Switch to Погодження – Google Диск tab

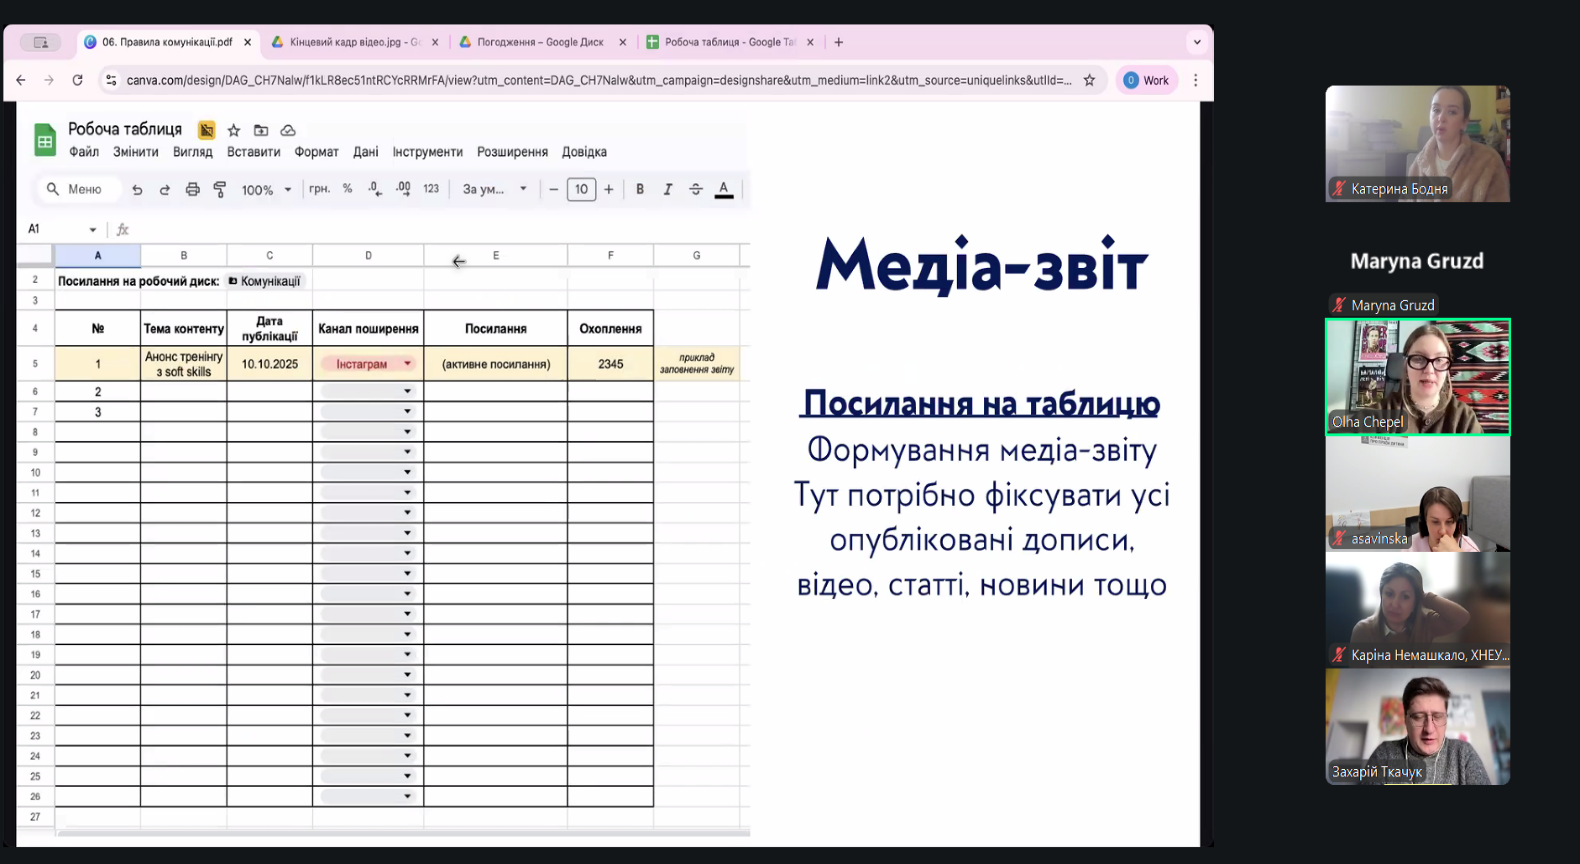click(540, 42)
